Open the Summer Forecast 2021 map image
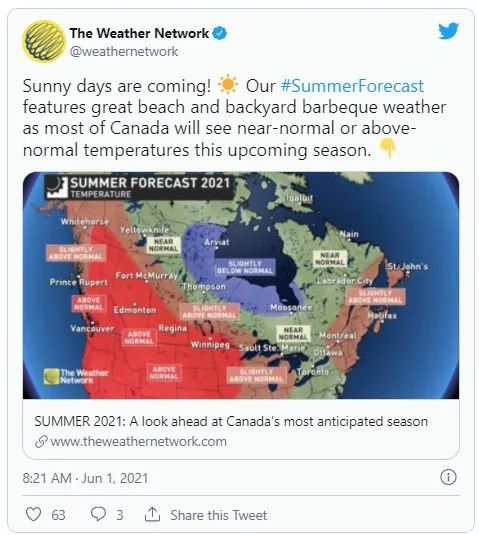 click(x=241, y=285)
